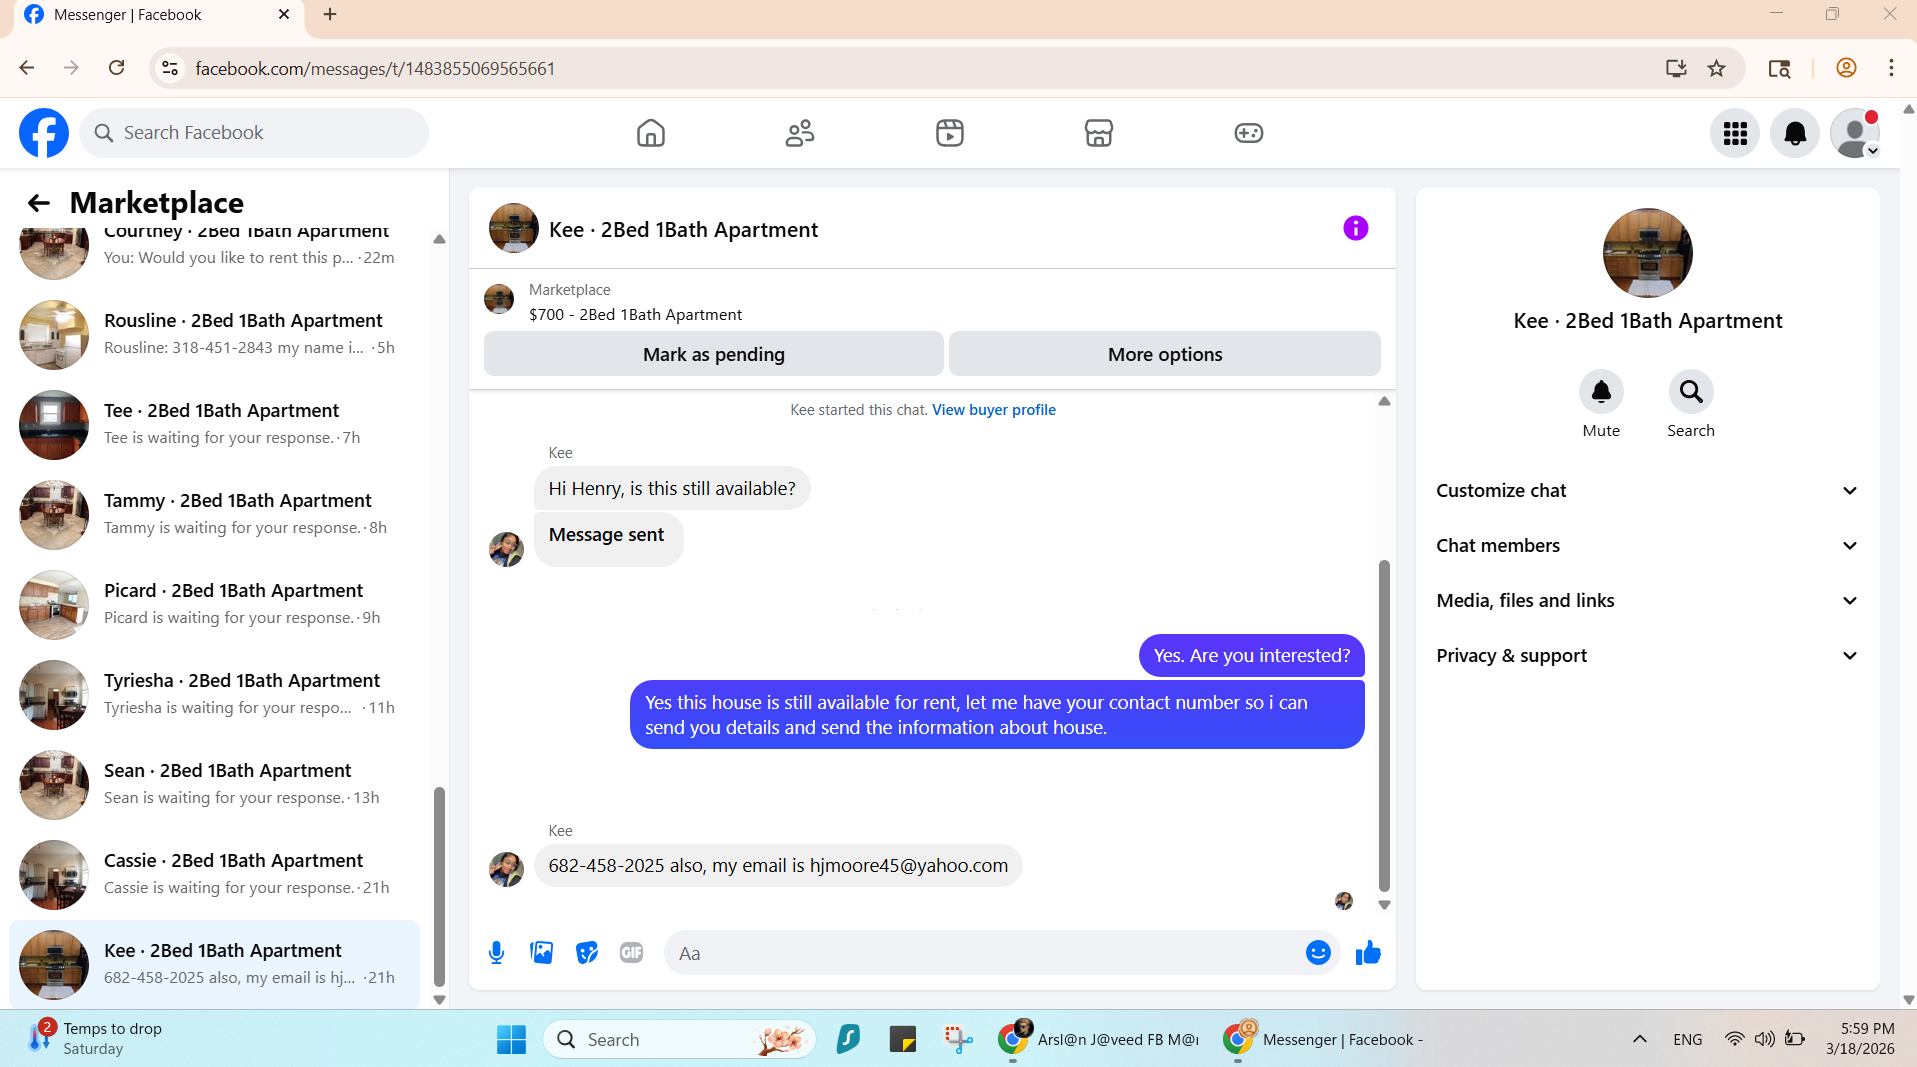Click the chat messages vertical scrollbar
Screen dimensions: 1917x1067
[x=1384, y=725]
